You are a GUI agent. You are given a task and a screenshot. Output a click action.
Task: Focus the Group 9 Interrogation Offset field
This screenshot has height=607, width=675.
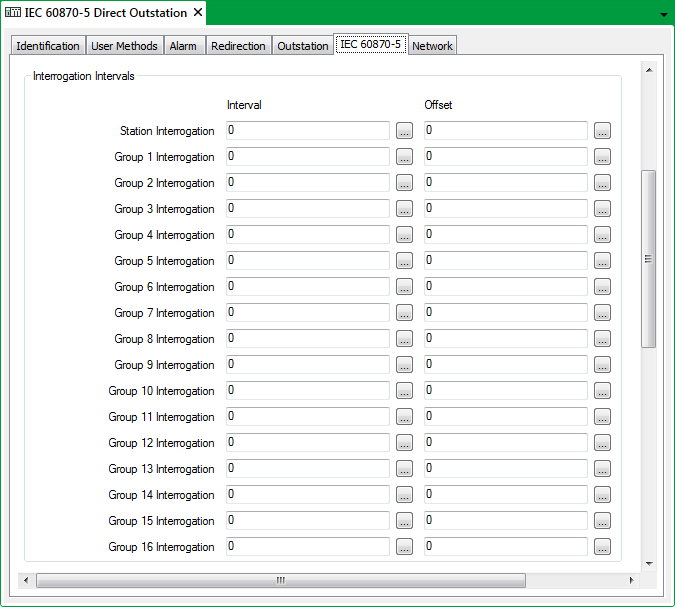505,365
